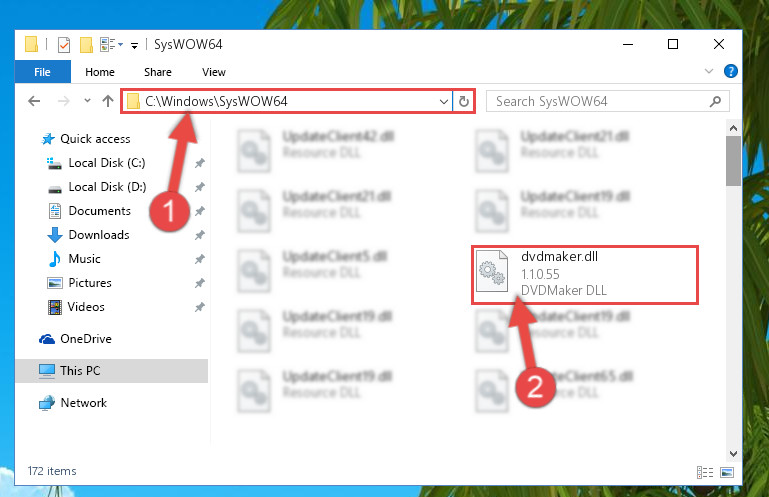This screenshot has width=769, height=497.
Task: Open the Share ribbon tab
Action: pyautogui.click(x=158, y=72)
